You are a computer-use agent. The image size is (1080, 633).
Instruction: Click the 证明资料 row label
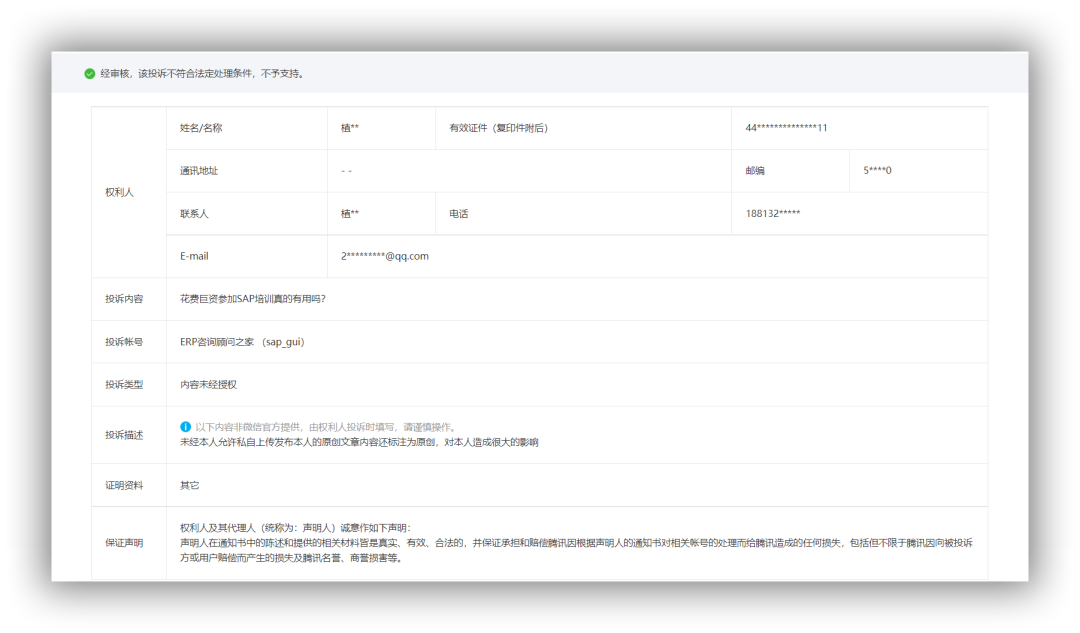click(x=124, y=486)
